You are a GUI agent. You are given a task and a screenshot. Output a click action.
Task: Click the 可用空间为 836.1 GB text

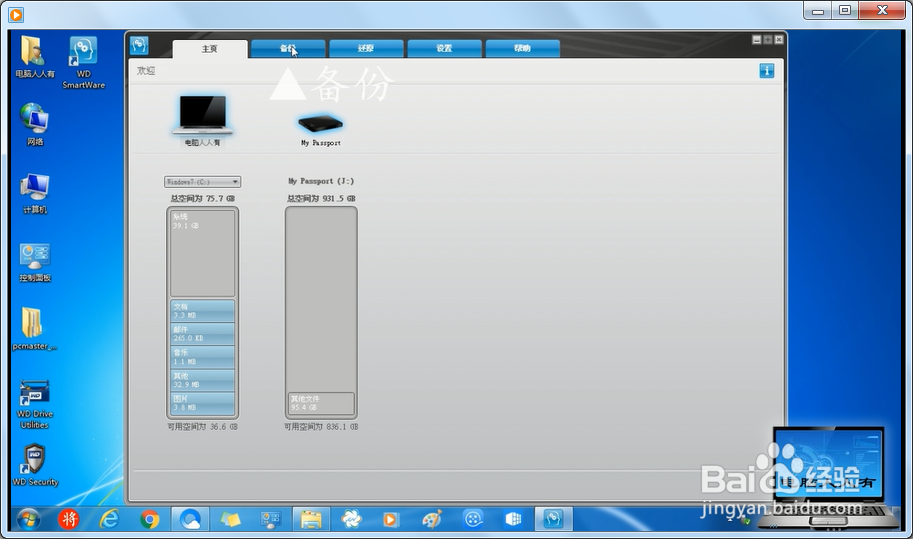click(x=321, y=427)
